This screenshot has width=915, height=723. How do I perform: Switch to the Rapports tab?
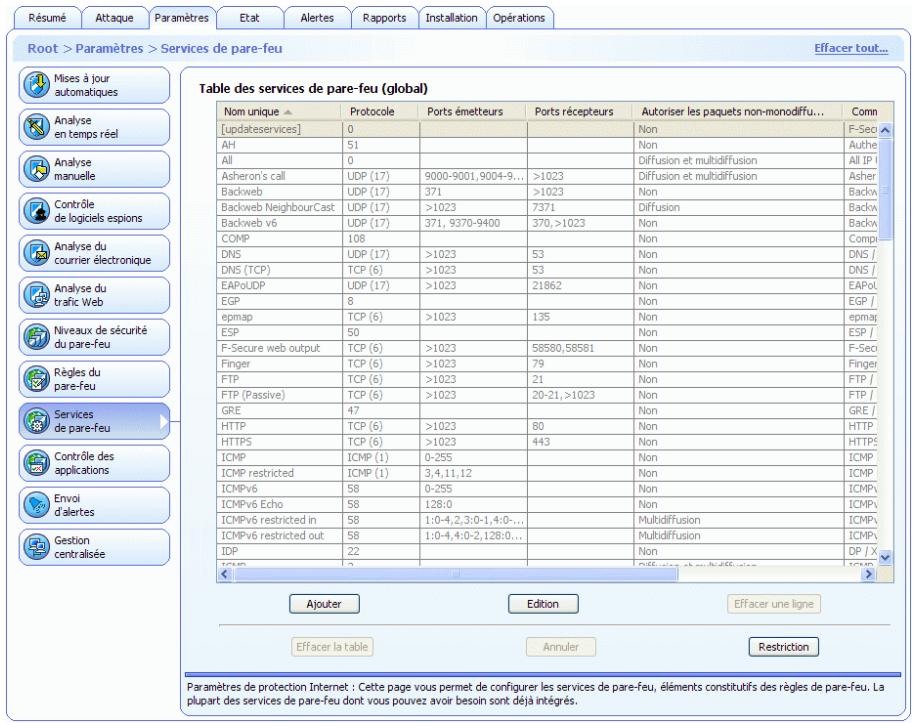point(384,18)
